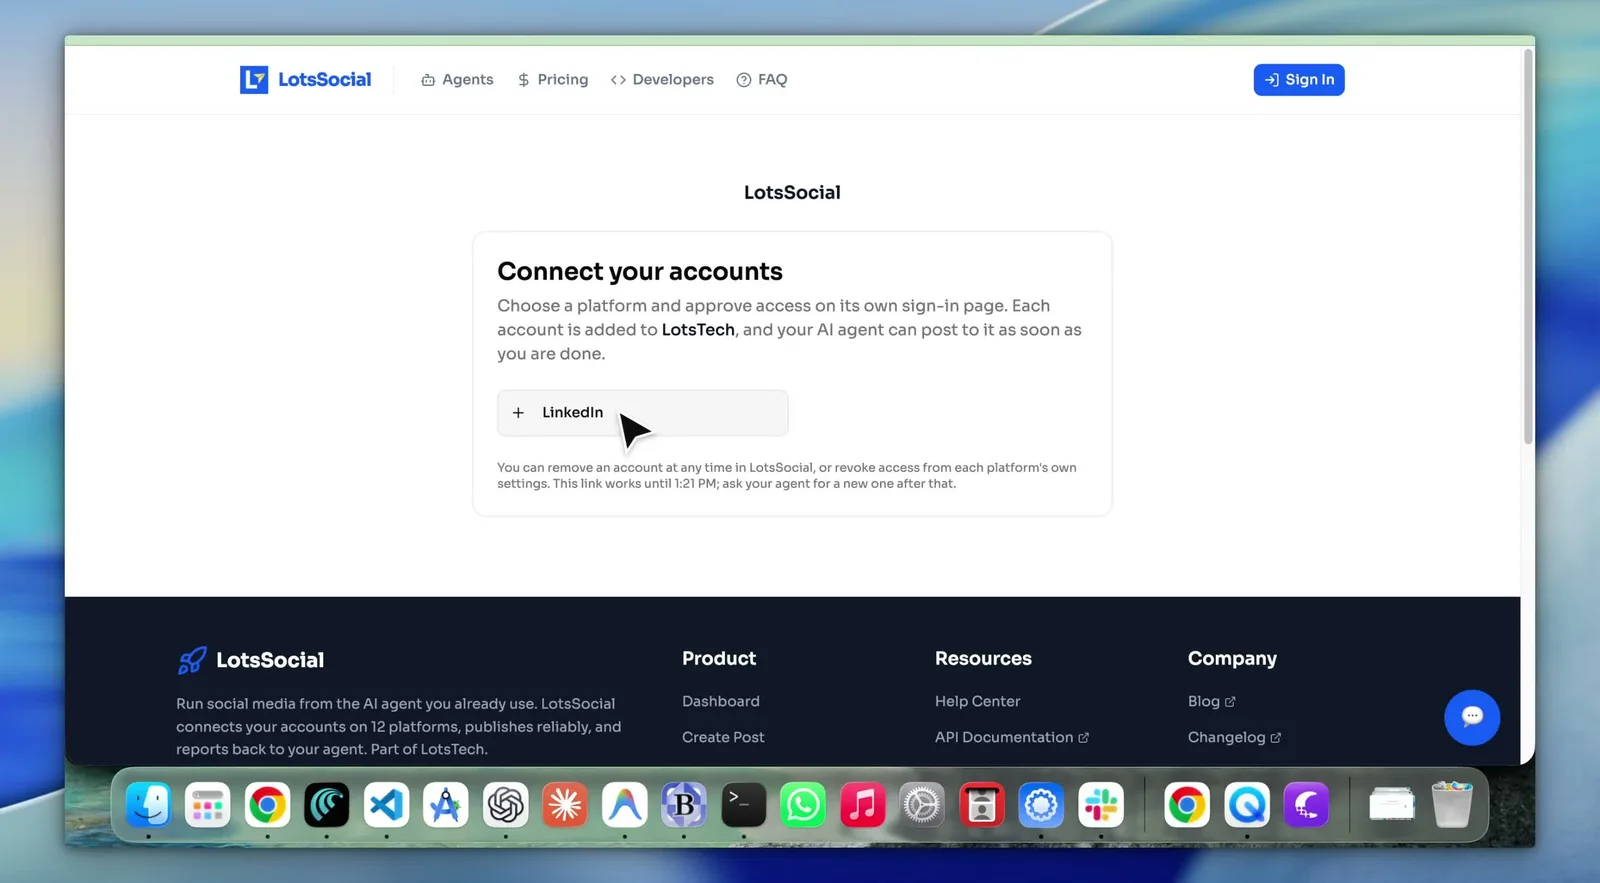Open the blue Q app in dock
This screenshot has width=1600, height=883.
point(1247,805)
